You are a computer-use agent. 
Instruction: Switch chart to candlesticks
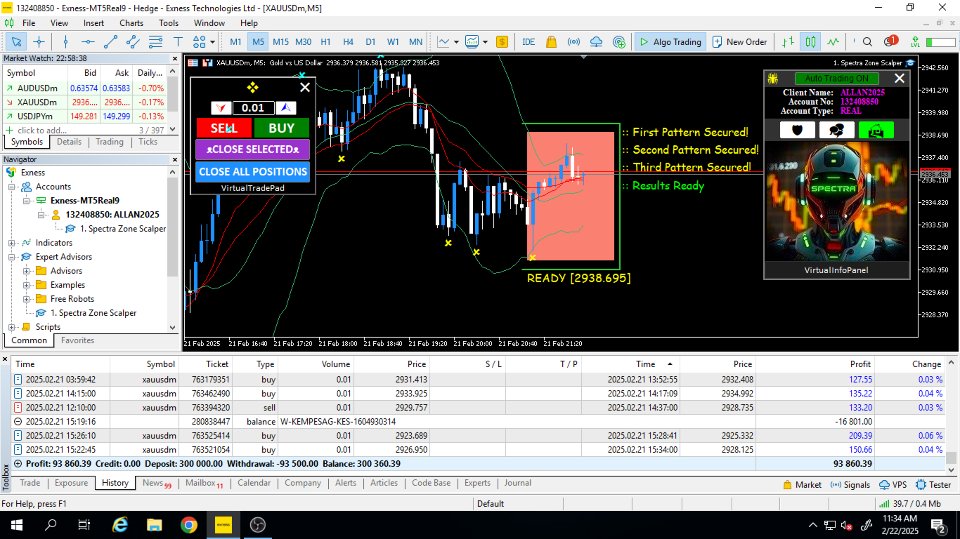pos(811,42)
